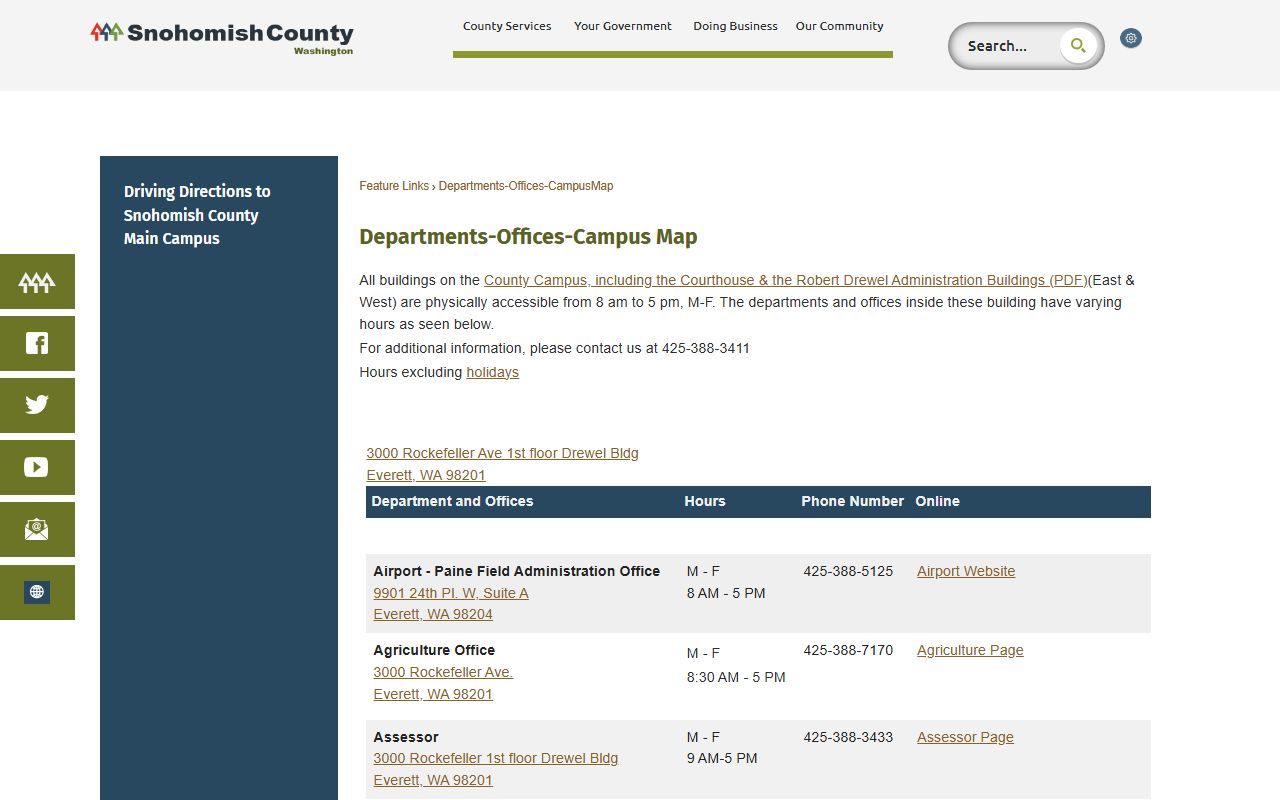Open the Our Community menu
The height and width of the screenshot is (800, 1280).
[x=840, y=26]
